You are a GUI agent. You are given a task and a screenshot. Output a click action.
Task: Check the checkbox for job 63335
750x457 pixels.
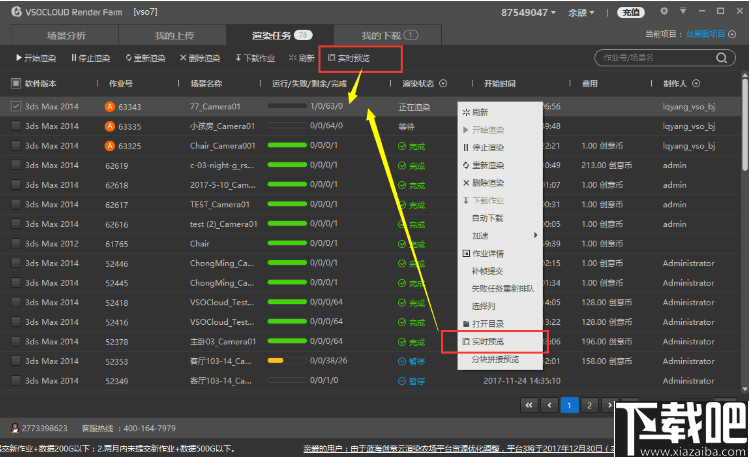click(x=16, y=126)
